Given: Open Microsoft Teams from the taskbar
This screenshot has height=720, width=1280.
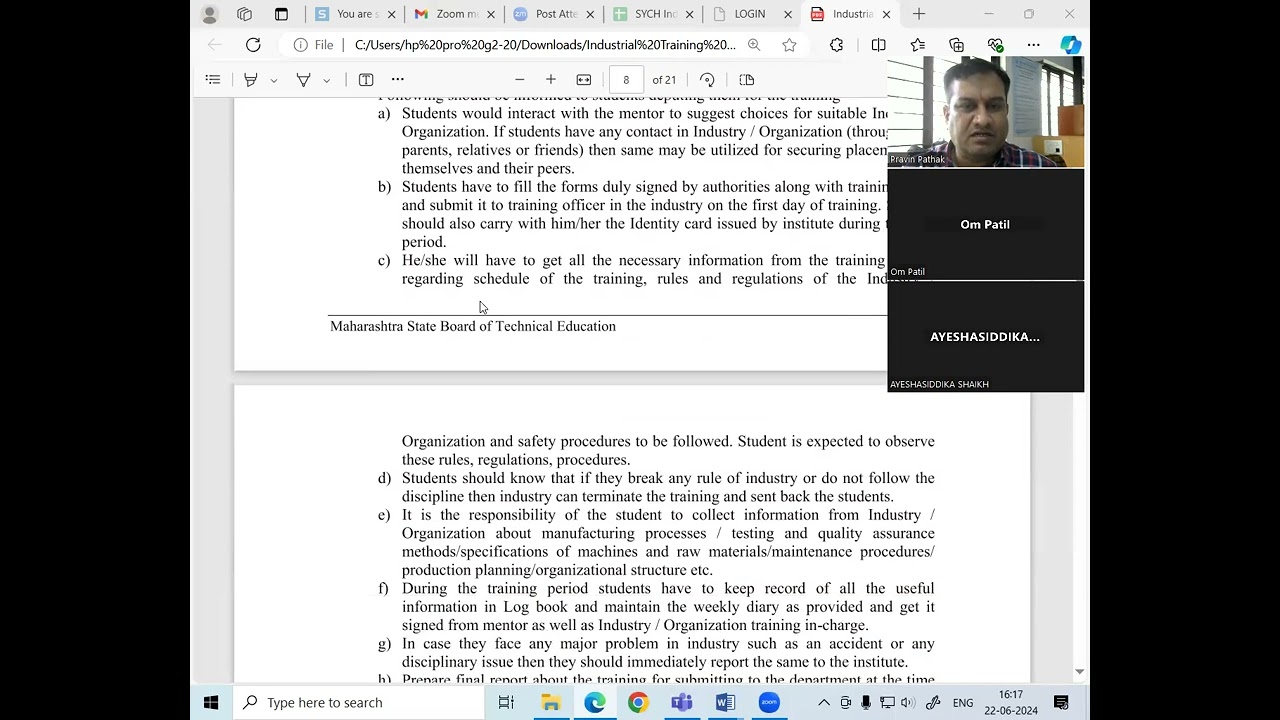Looking at the screenshot, I should pos(682,703).
